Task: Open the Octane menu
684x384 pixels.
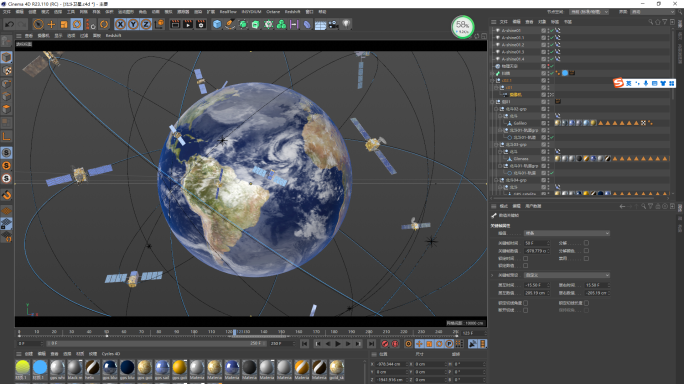Action: (273, 12)
